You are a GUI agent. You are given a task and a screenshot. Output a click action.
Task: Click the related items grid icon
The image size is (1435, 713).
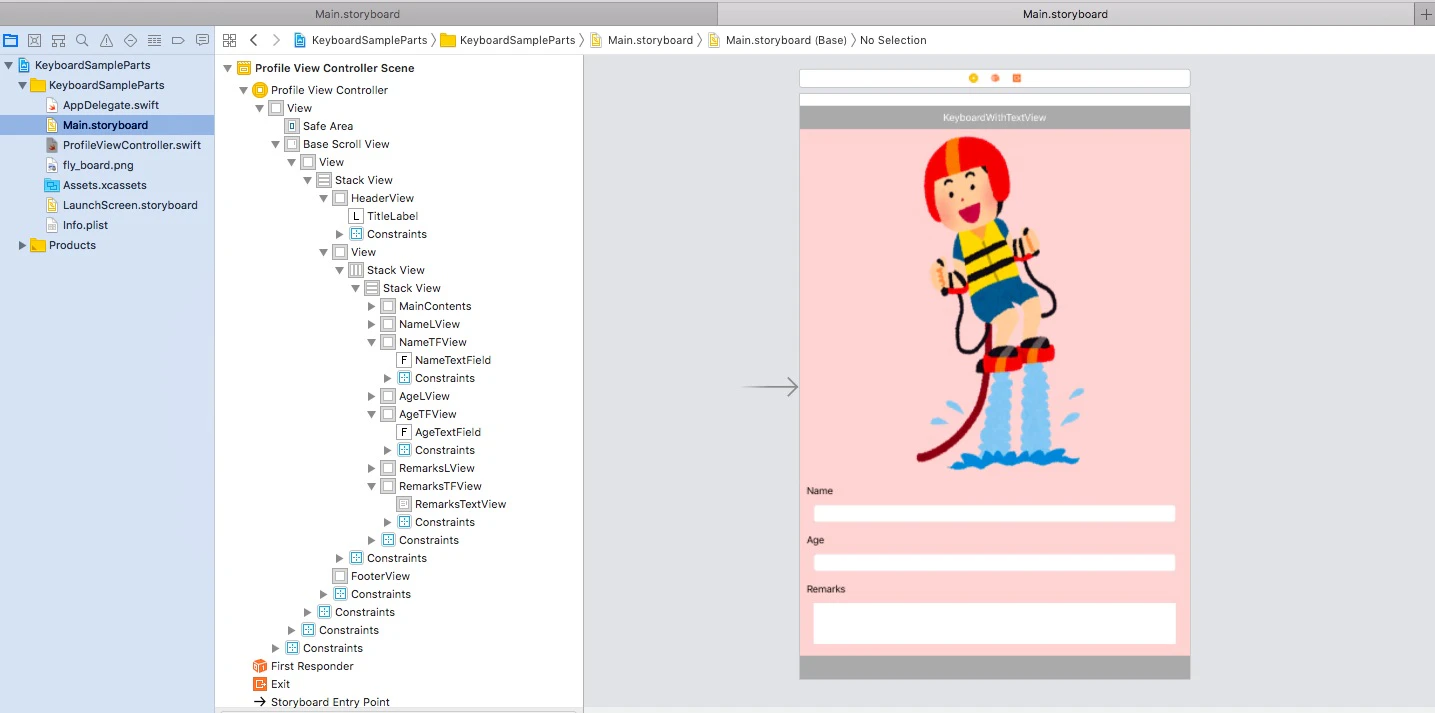point(229,40)
